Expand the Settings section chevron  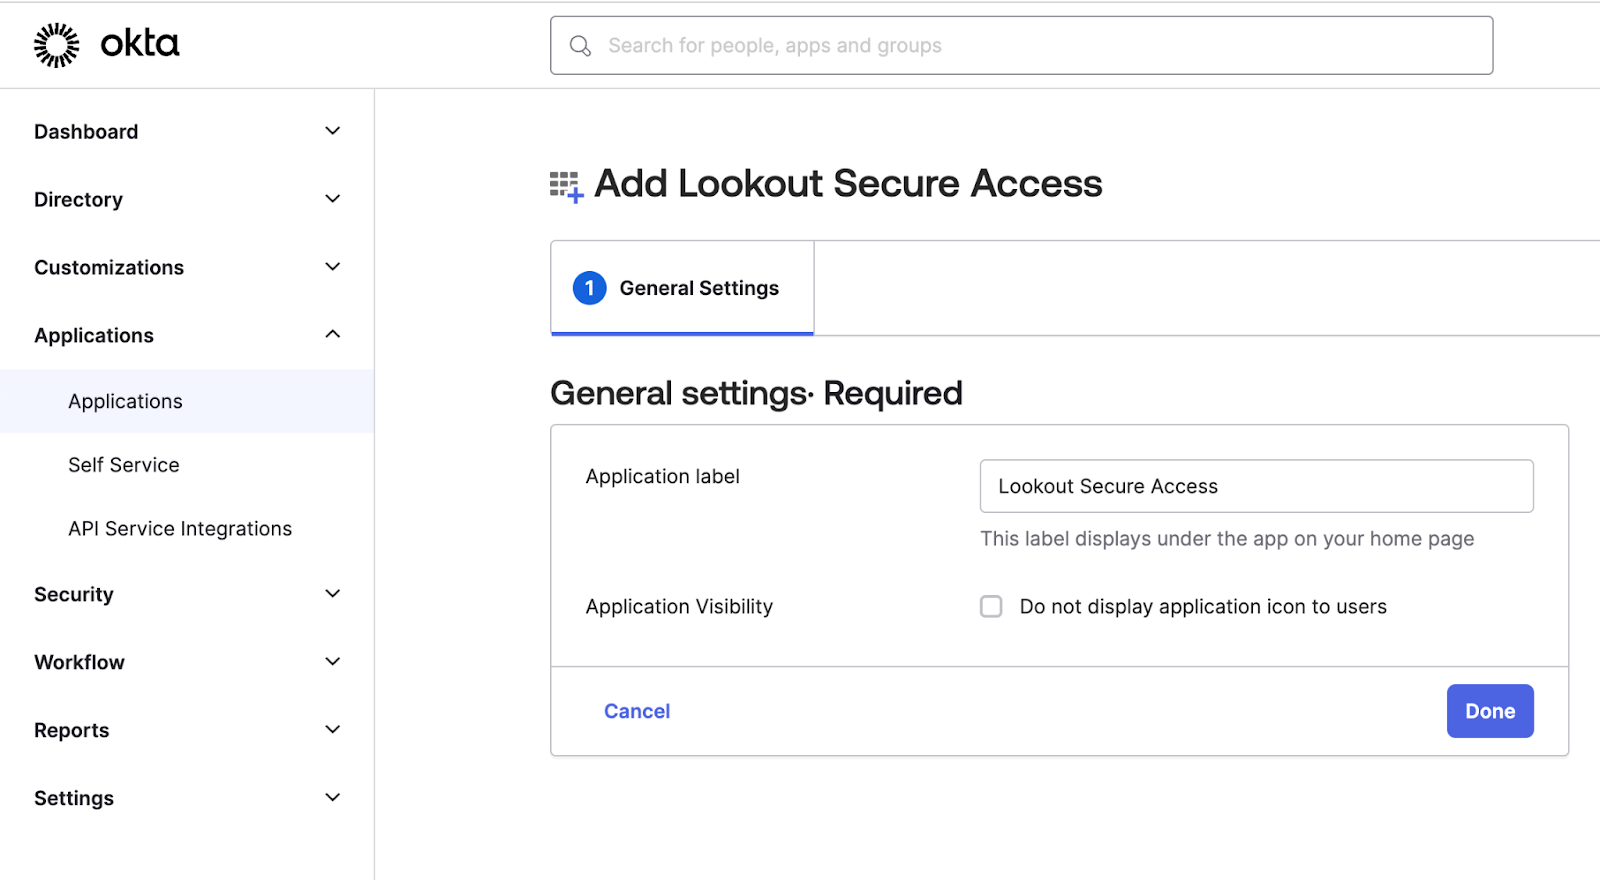coord(333,798)
